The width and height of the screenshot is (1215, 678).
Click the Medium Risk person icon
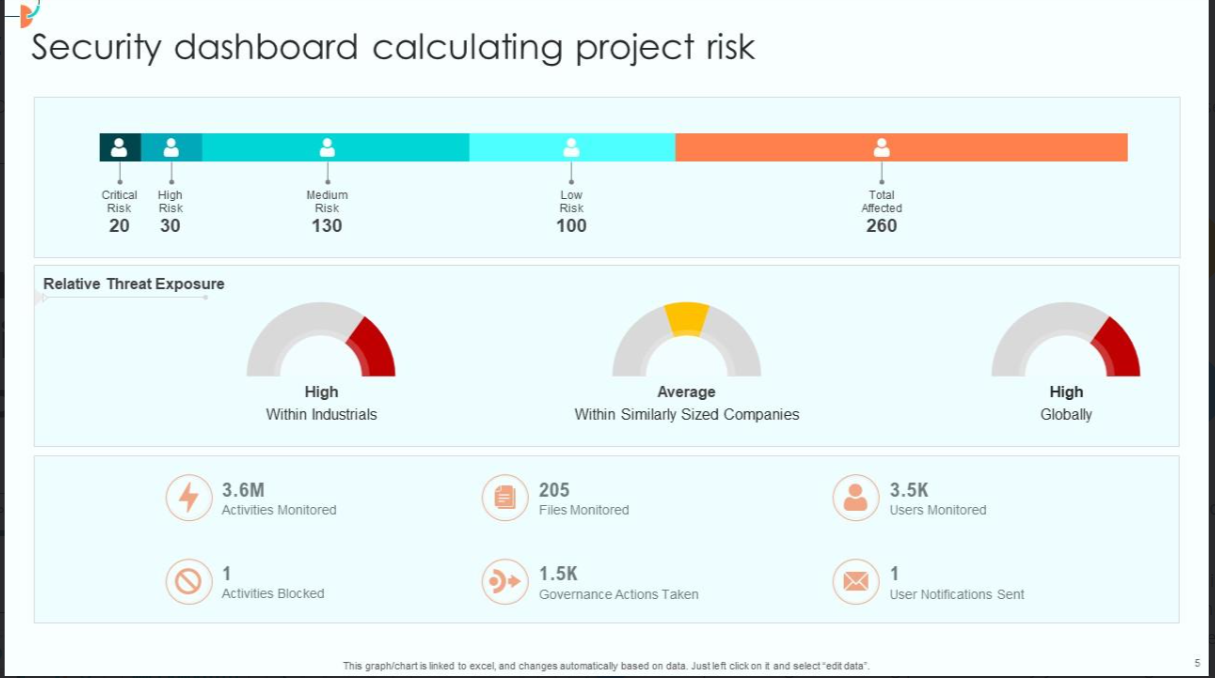pos(327,147)
